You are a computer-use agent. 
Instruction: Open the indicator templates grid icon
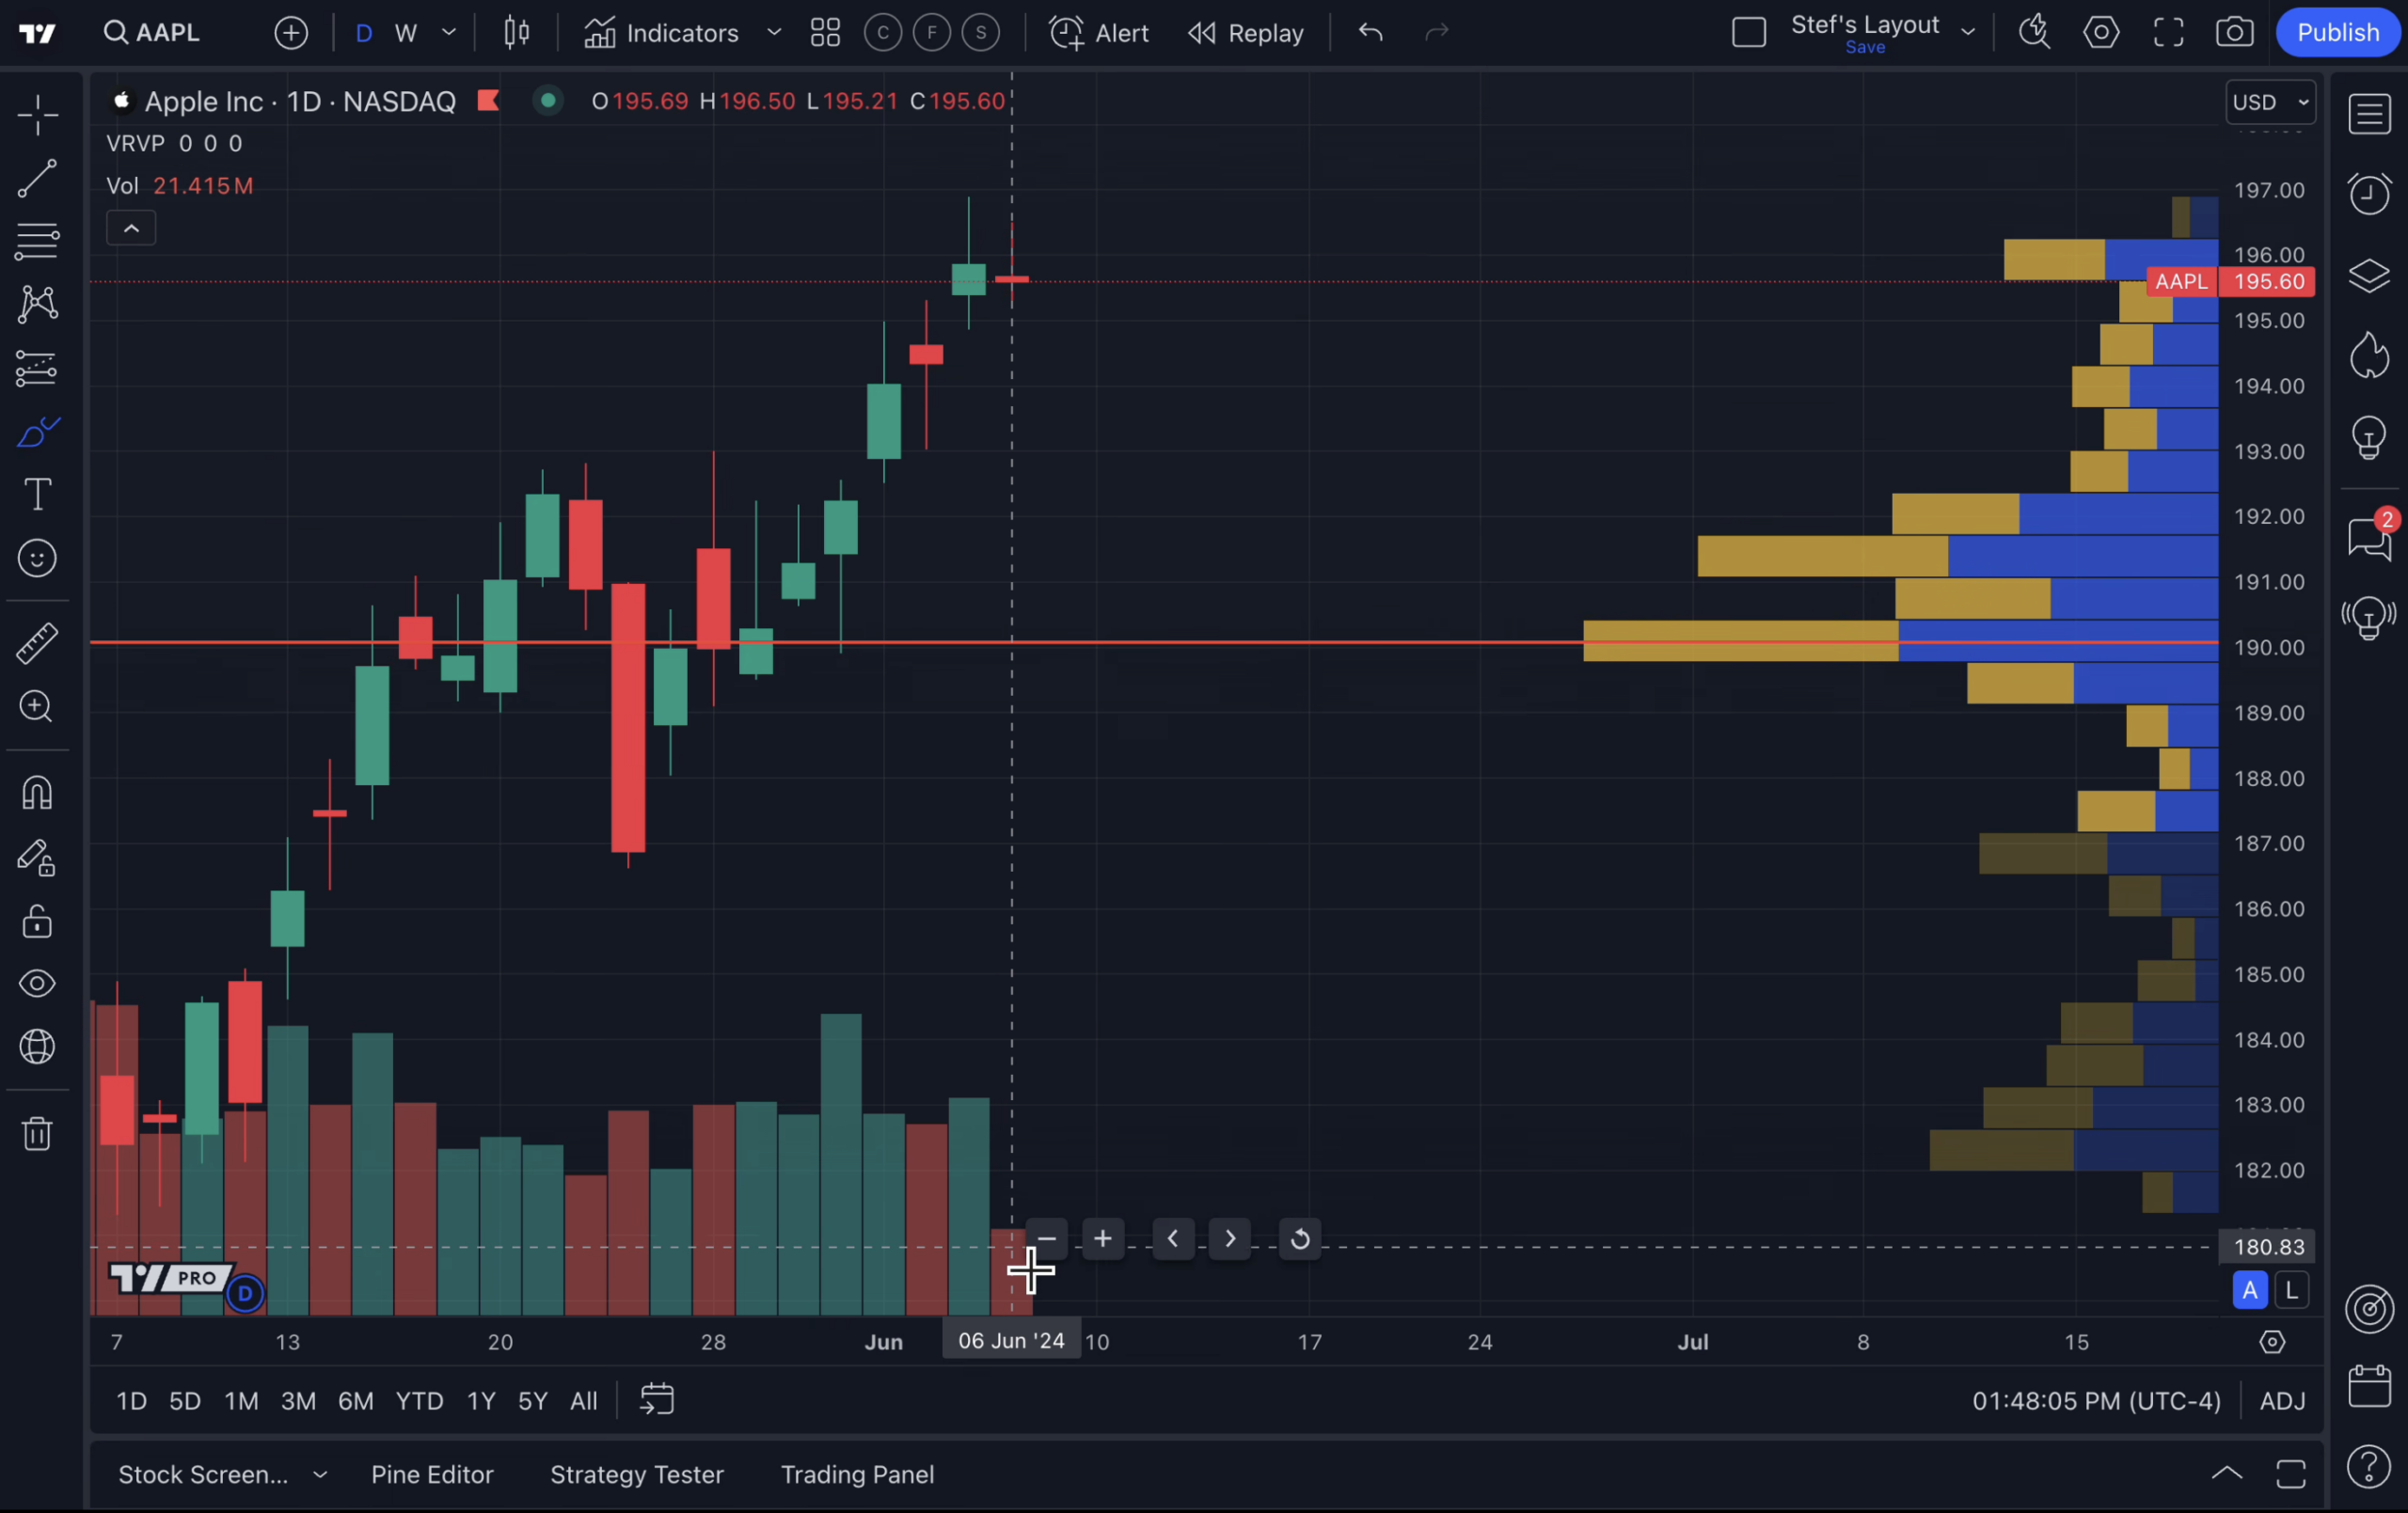point(825,33)
